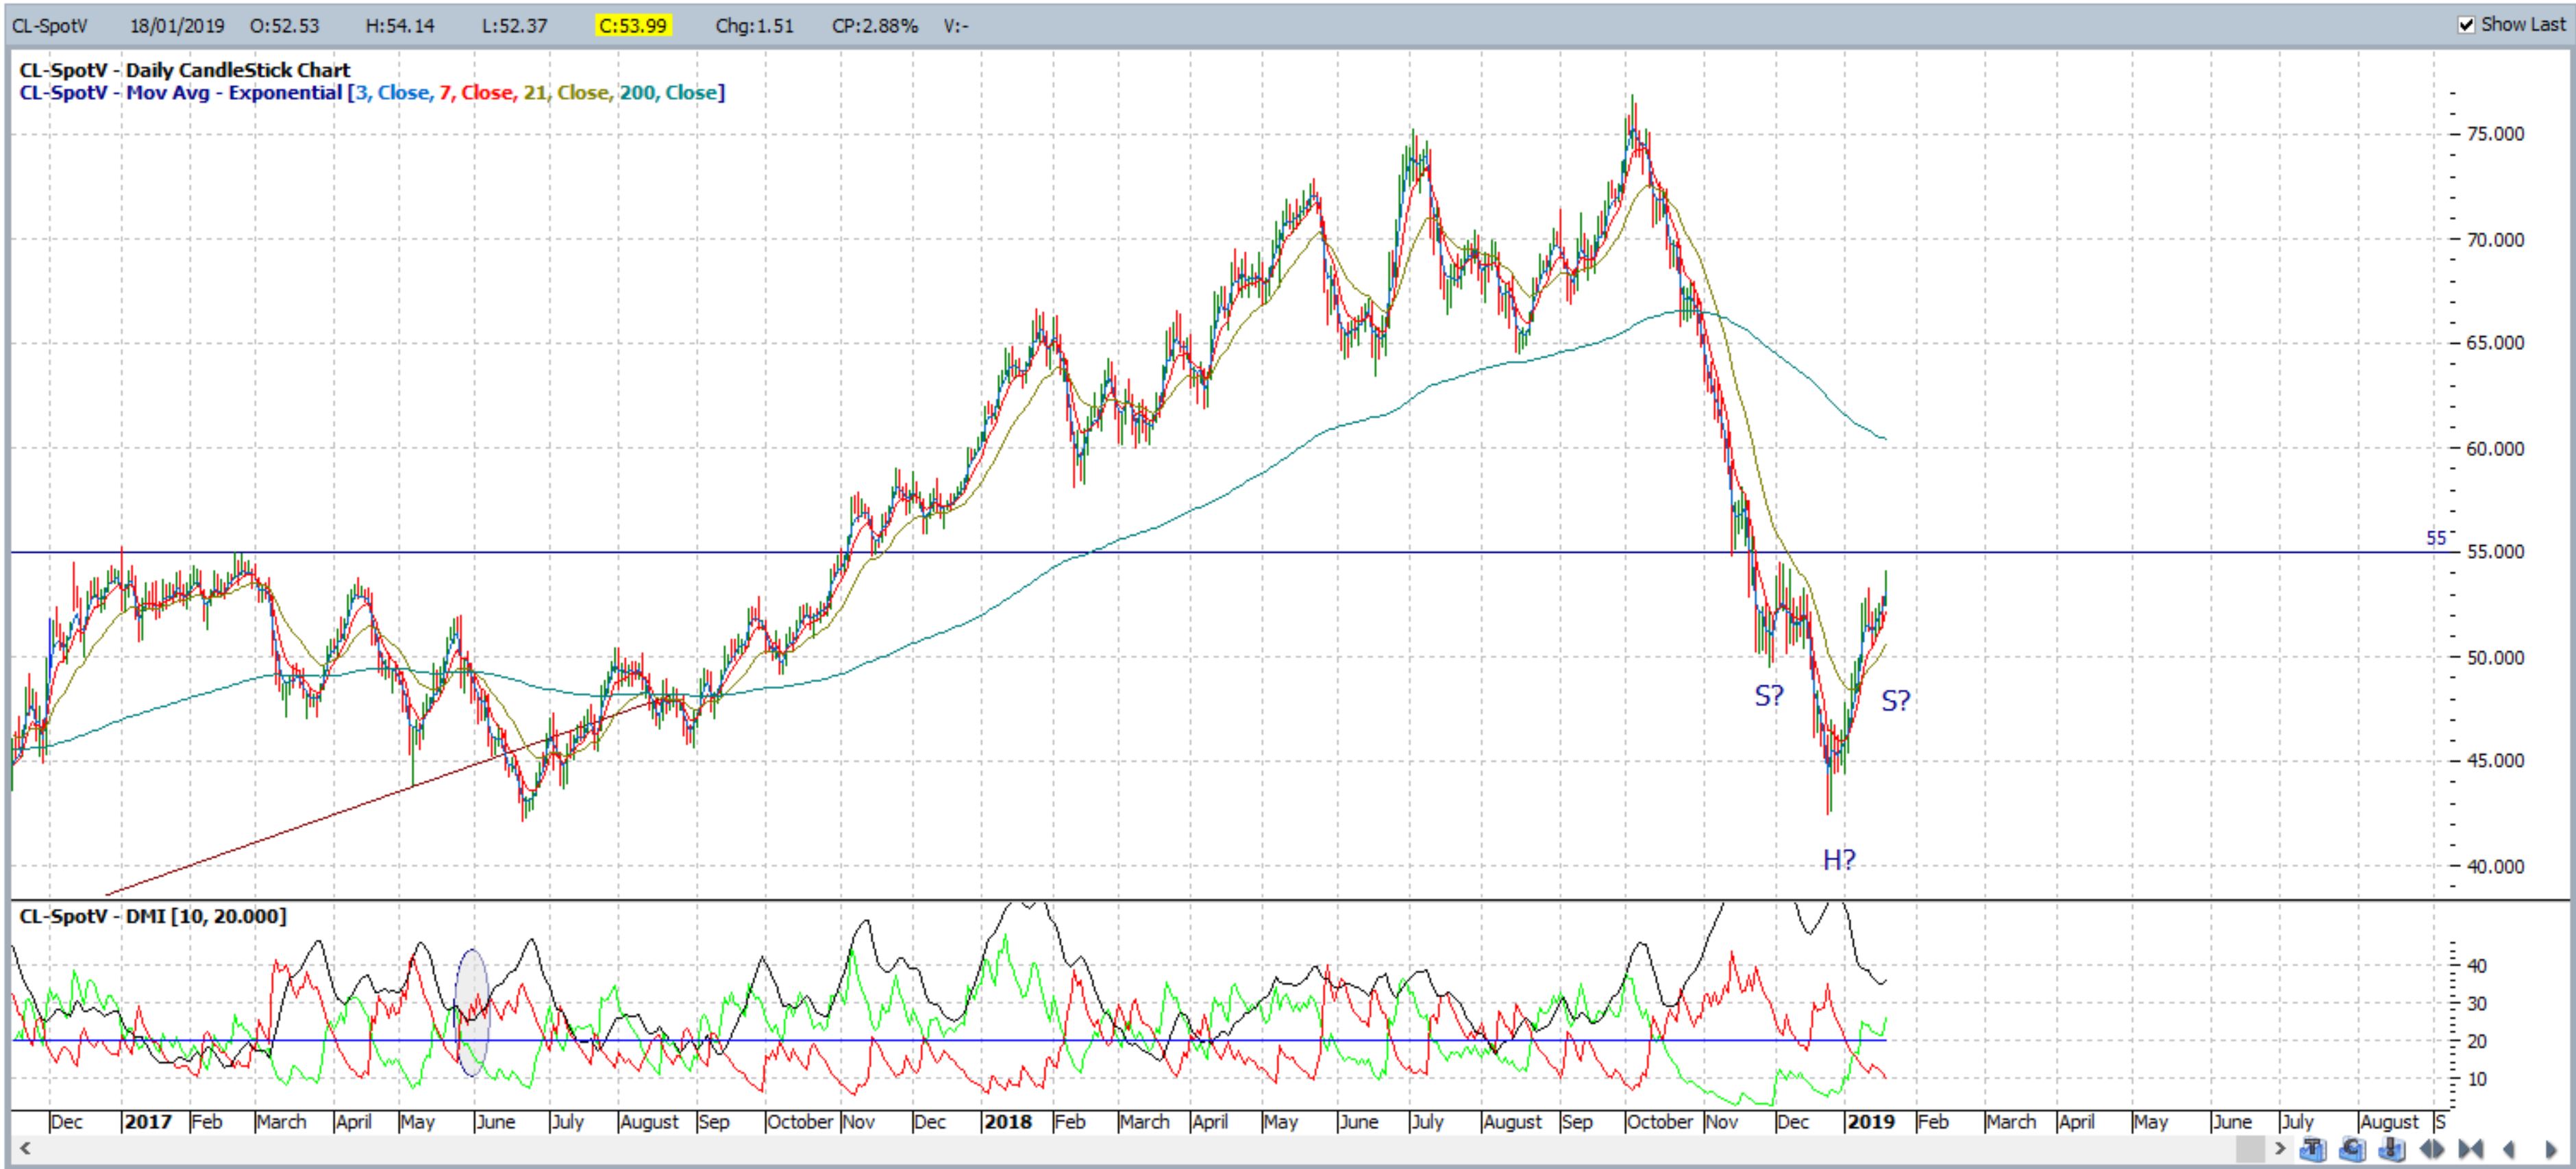Click the expand-chart outward double arrows icon
The width and height of the screenshot is (2576, 1169).
click(x=2432, y=1149)
